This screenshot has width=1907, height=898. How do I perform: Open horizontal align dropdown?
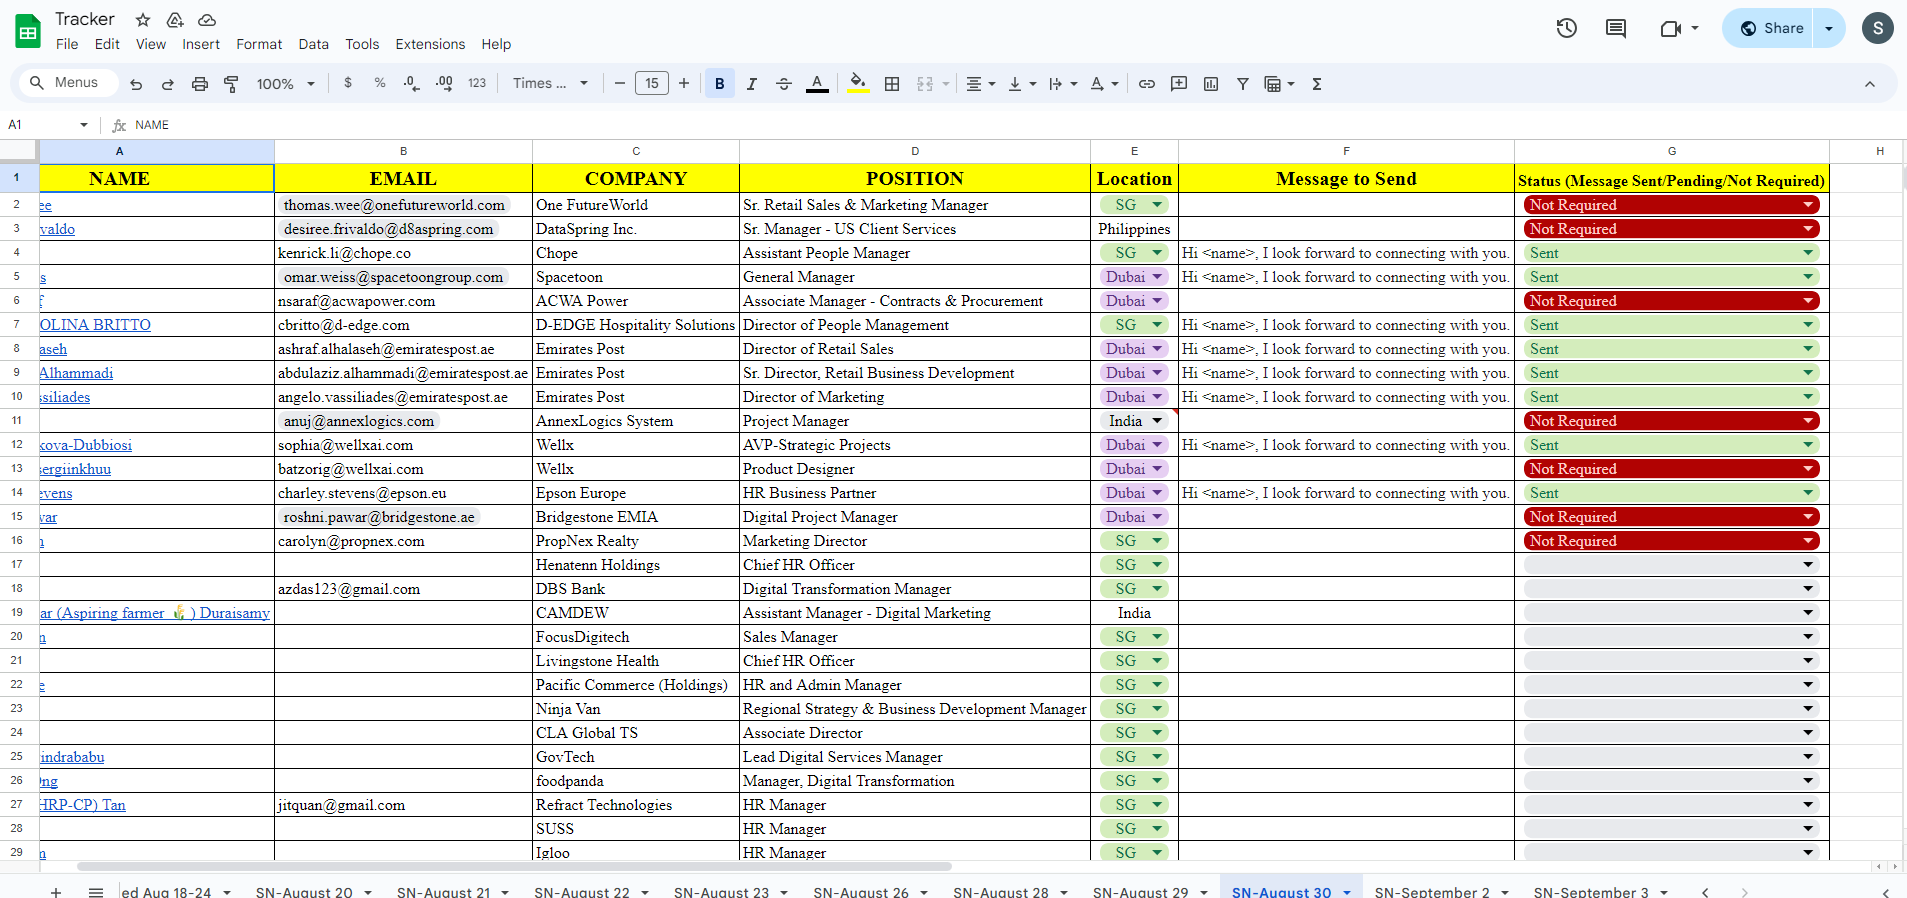[980, 84]
